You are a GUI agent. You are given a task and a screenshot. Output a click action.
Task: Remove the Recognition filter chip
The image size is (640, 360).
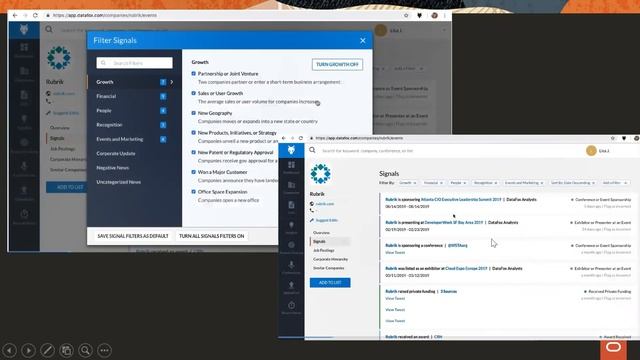496,183
